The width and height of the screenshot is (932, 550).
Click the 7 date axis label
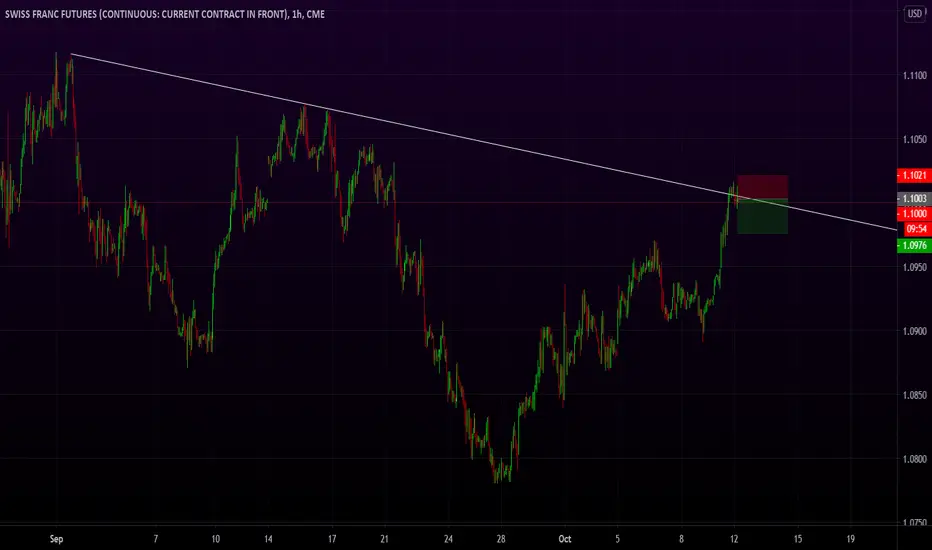pos(156,539)
